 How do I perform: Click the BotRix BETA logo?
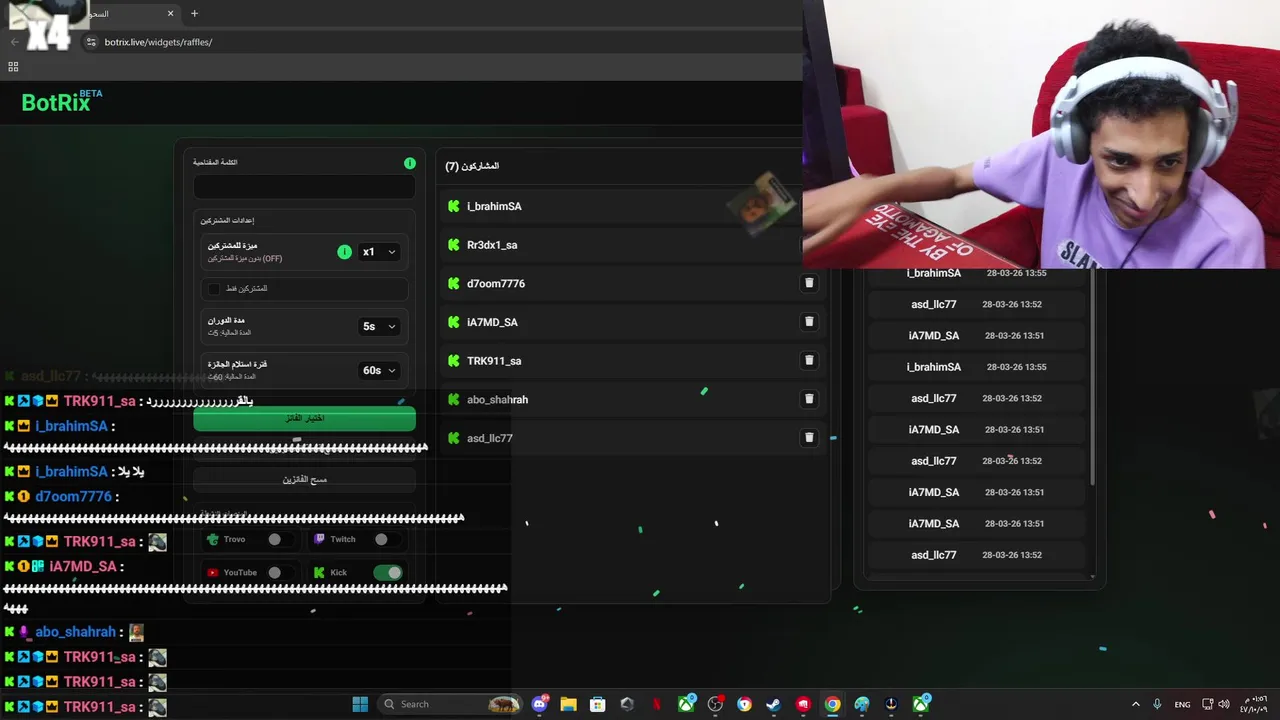tap(62, 101)
